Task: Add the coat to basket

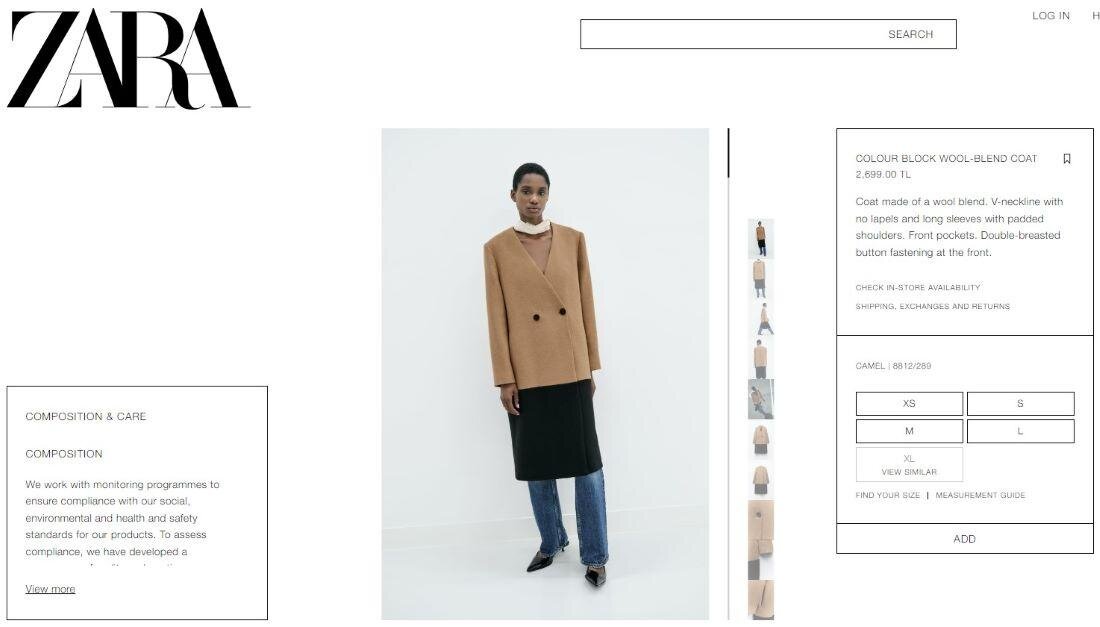Action: pos(965,539)
